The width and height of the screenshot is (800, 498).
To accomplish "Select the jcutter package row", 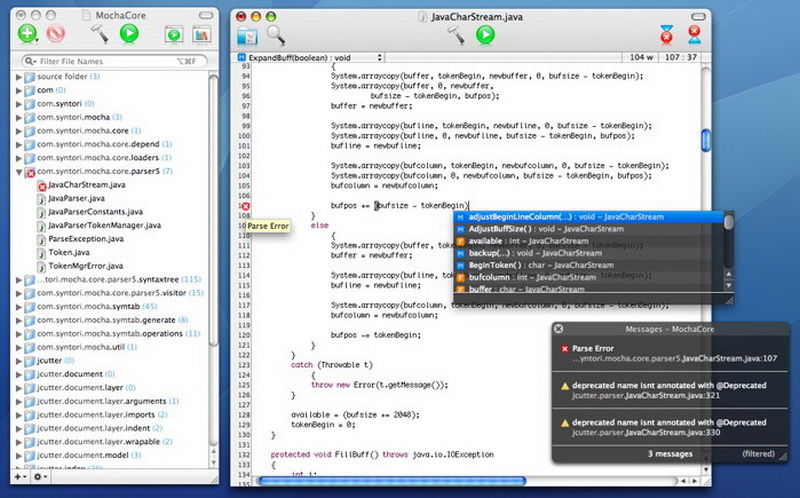I will 110,361.
